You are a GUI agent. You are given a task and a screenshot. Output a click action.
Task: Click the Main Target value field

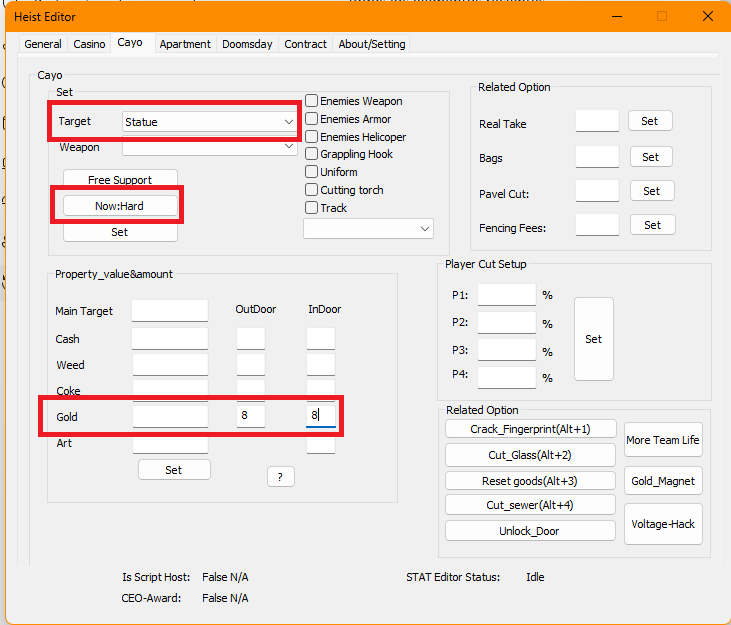pos(170,310)
